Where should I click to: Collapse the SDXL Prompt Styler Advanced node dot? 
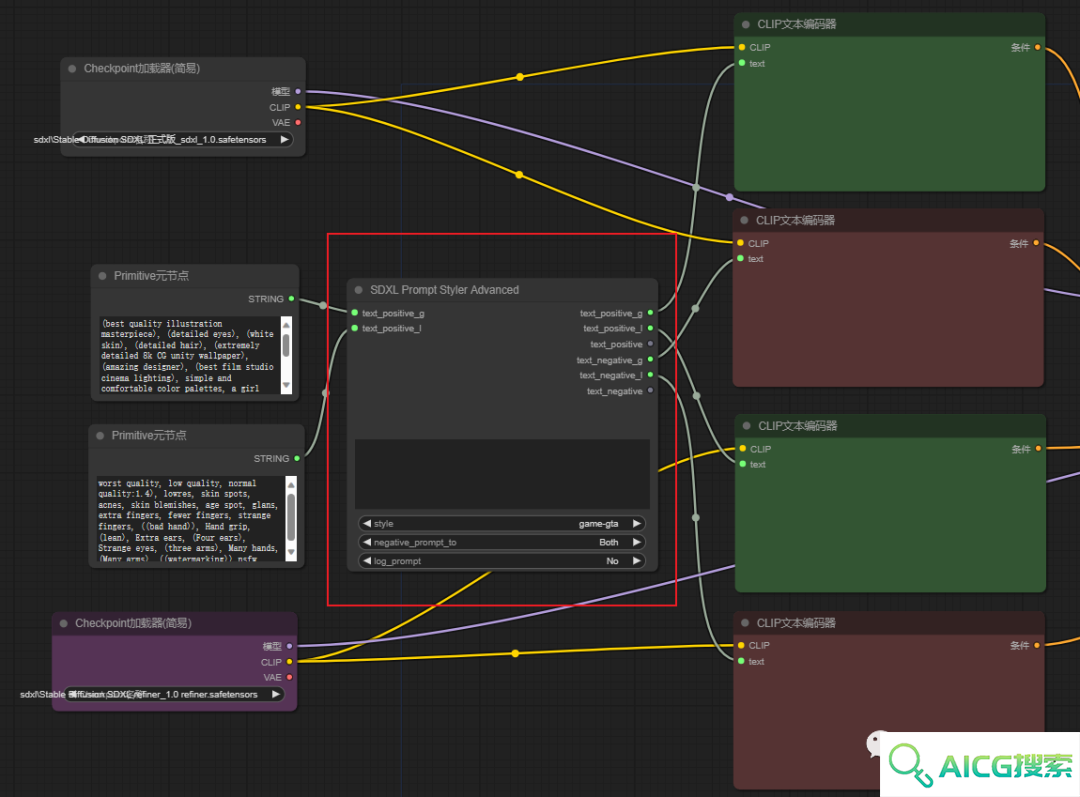[358, 290]
